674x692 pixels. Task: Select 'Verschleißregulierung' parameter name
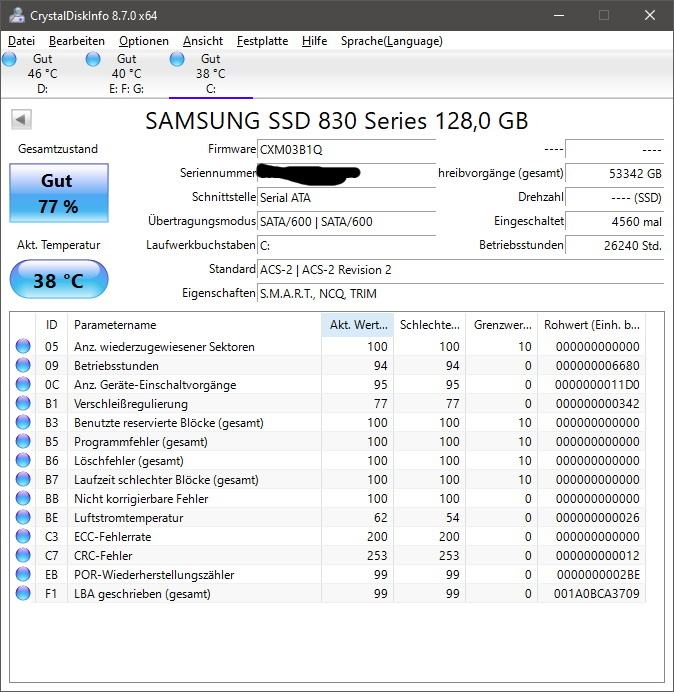point(131,404)
